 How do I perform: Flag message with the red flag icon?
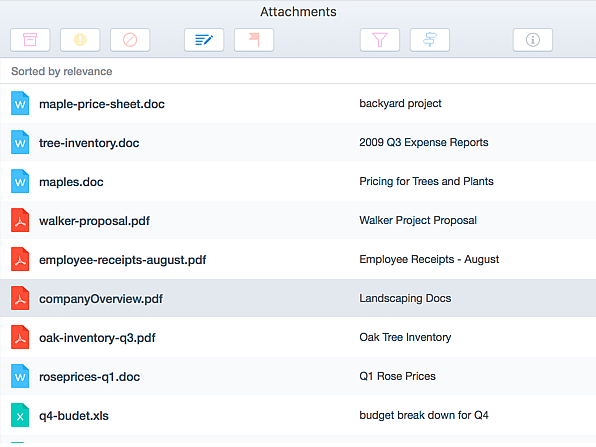point(254,40)
